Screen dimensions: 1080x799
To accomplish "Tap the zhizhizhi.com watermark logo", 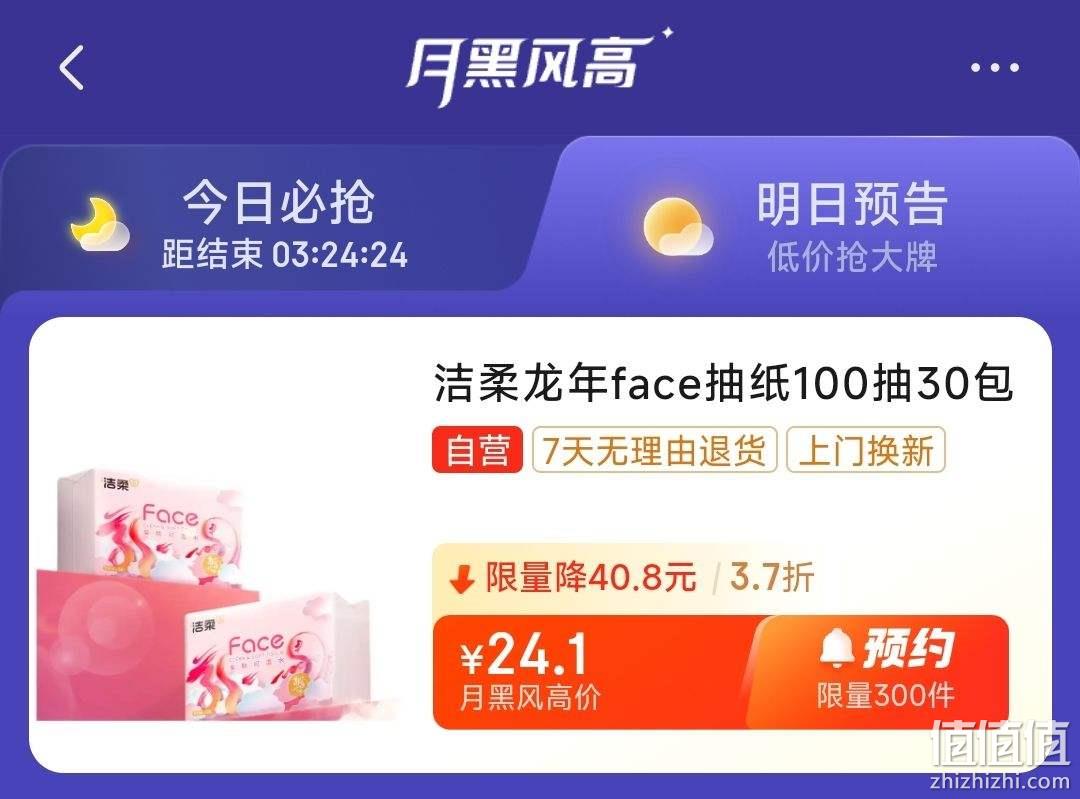I will tap(999, 754).
